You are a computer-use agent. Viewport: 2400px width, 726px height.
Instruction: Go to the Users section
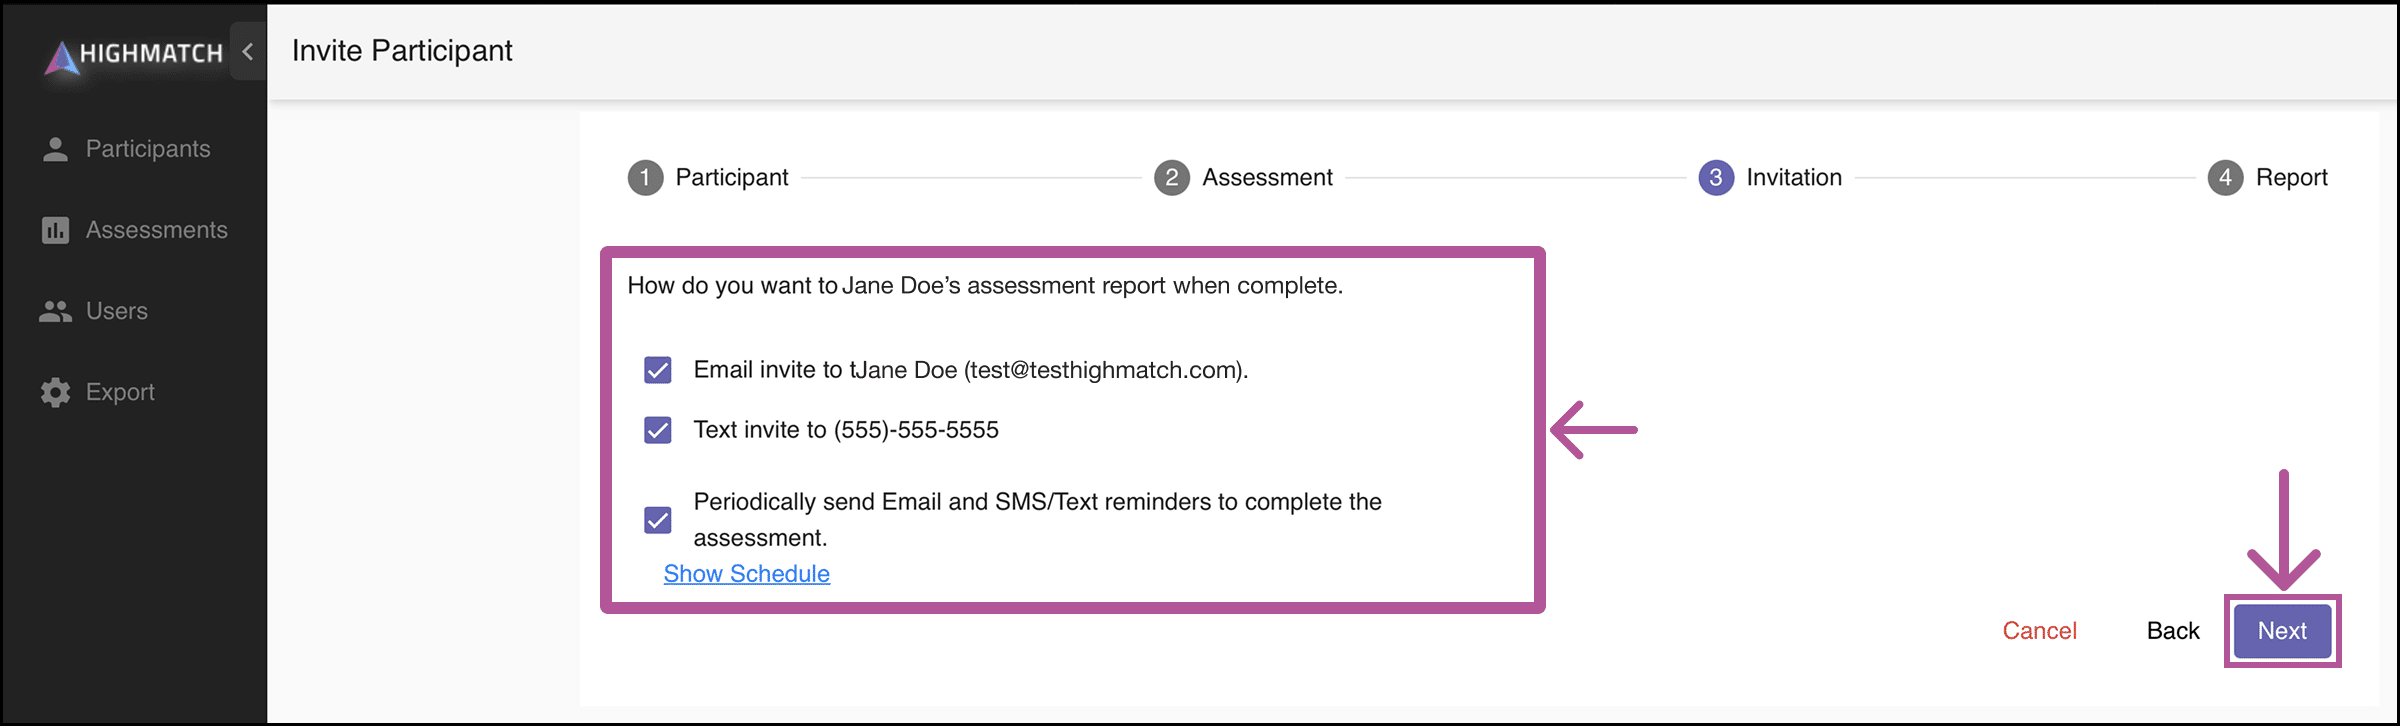pyautogui.click(x=117, y=311)
